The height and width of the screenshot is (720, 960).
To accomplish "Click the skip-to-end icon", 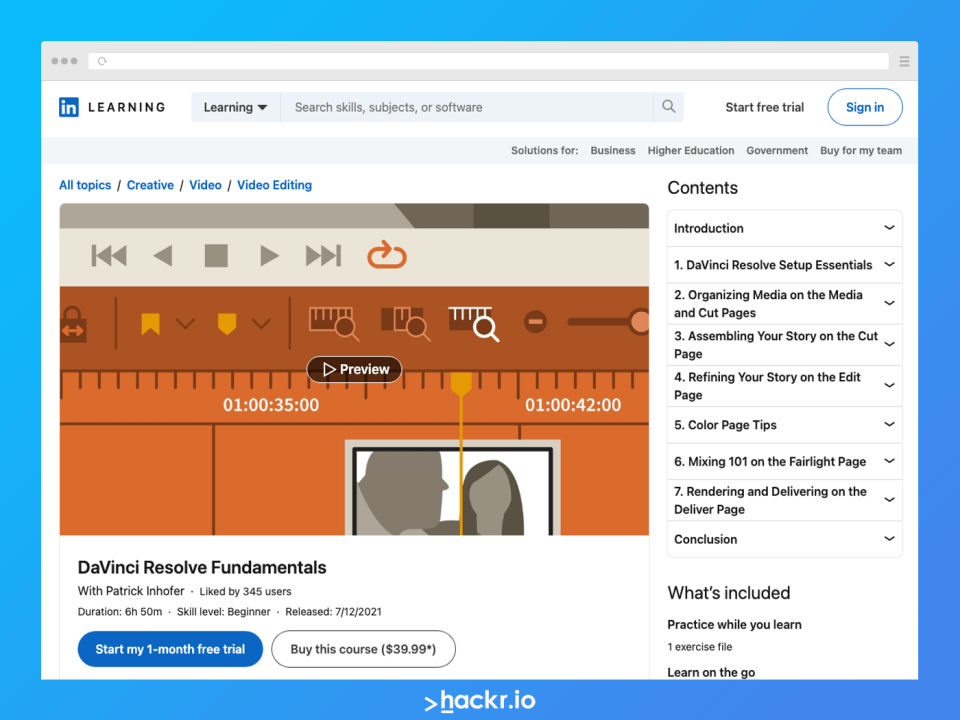I will pyautogui.click(x=323, y=255).
